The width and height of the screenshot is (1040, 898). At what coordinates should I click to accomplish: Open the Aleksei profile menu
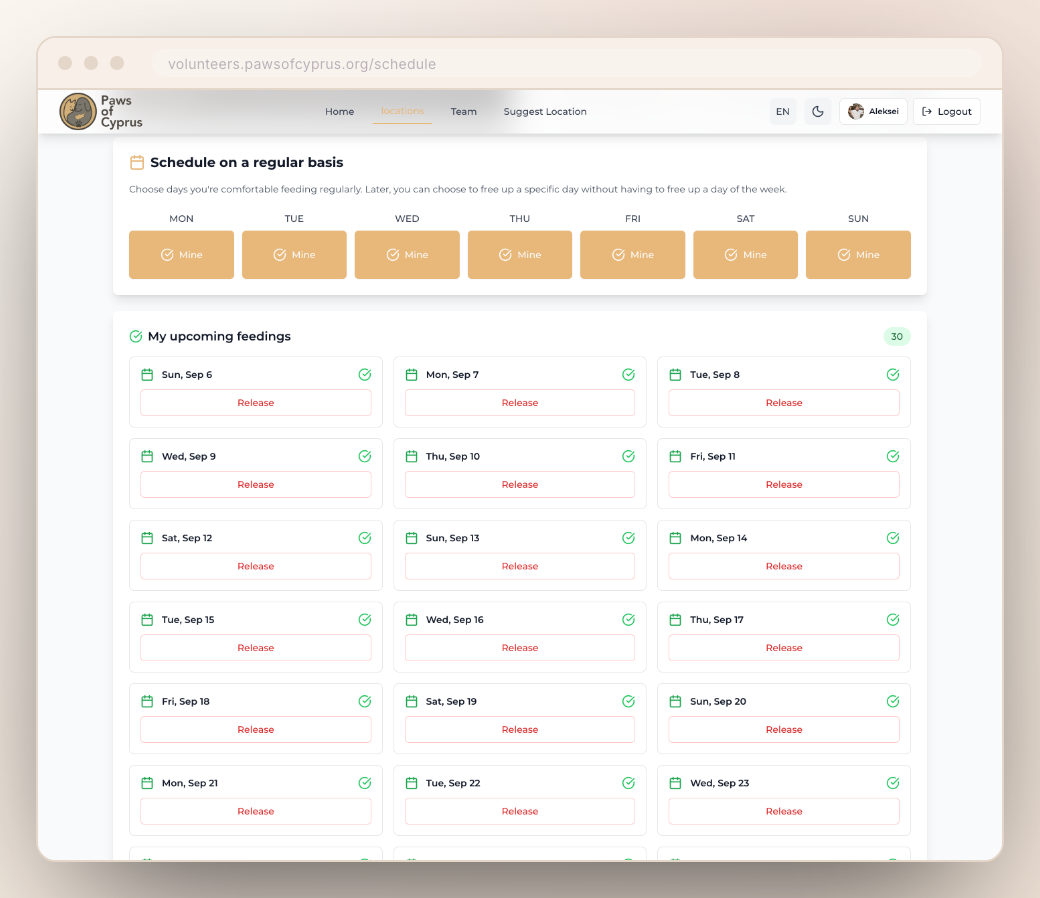[x=873, y=111]
